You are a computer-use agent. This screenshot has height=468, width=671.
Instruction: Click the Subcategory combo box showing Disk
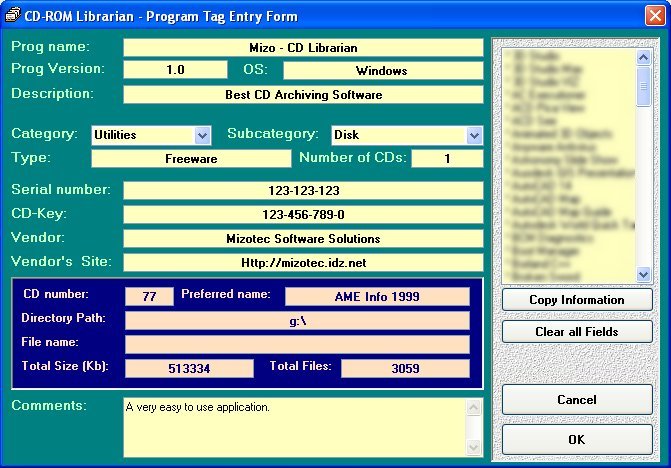pyautogui.click(x=407, y=136)
